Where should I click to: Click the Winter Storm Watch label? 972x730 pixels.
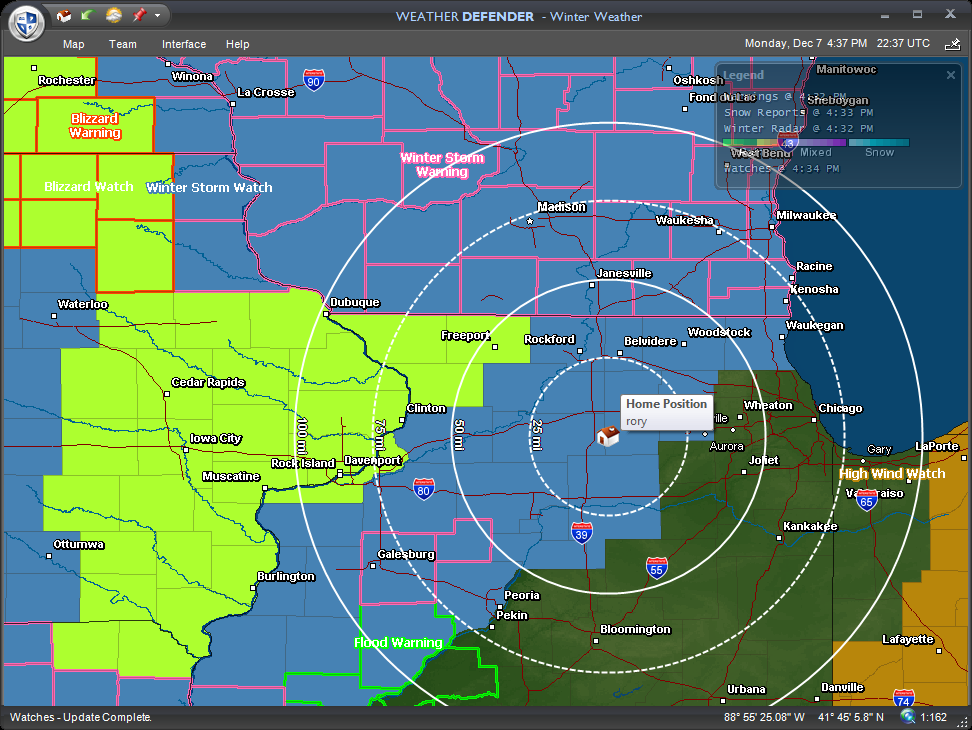pos(209,187)
